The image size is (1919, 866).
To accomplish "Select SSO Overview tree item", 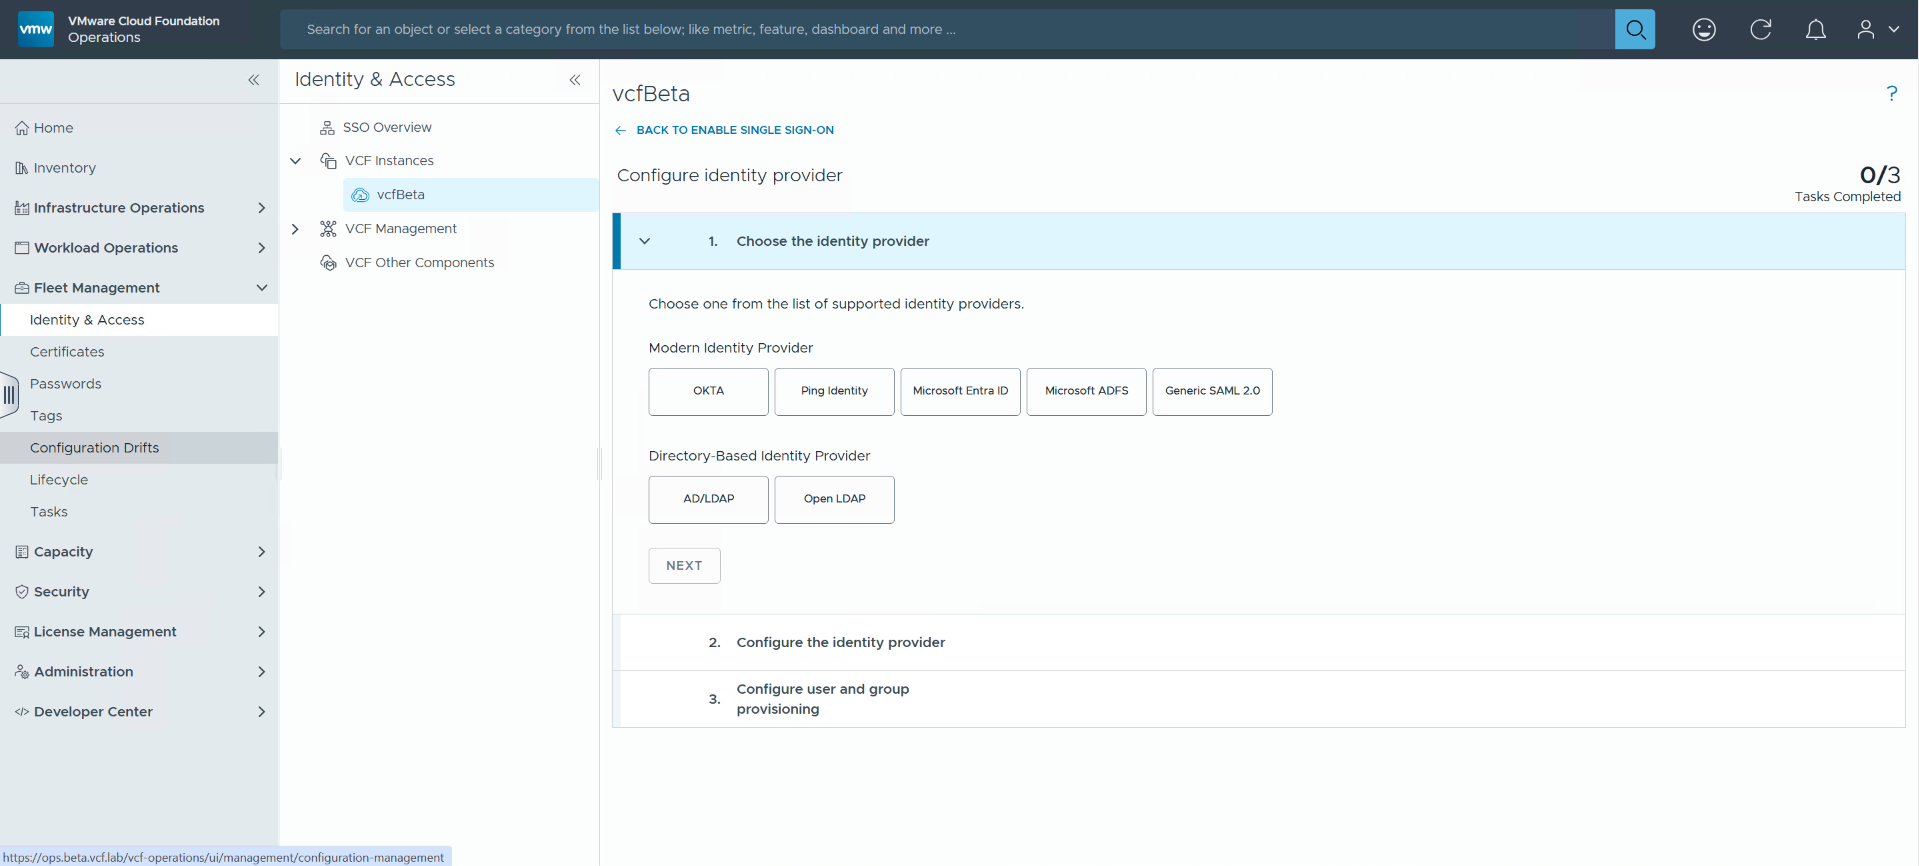I will [x=387, y=127].
